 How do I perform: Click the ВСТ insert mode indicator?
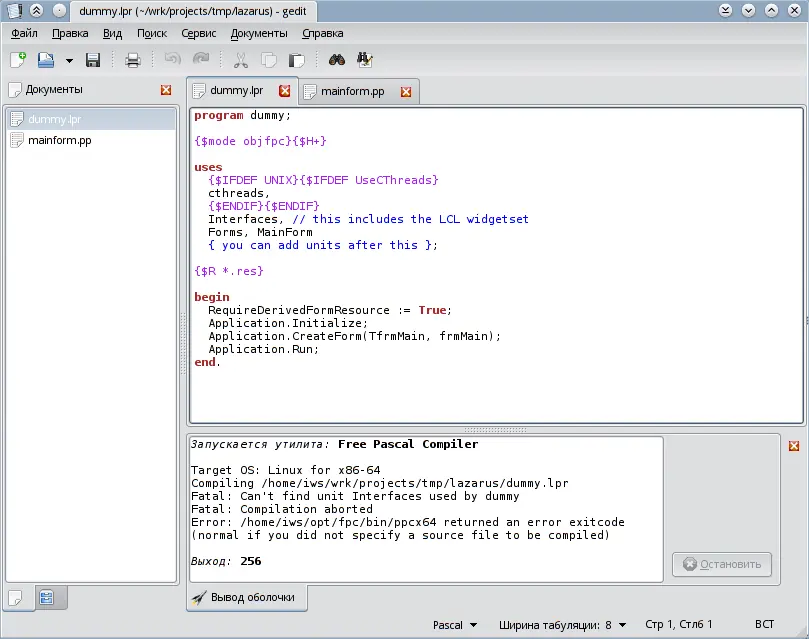(764, 625)
